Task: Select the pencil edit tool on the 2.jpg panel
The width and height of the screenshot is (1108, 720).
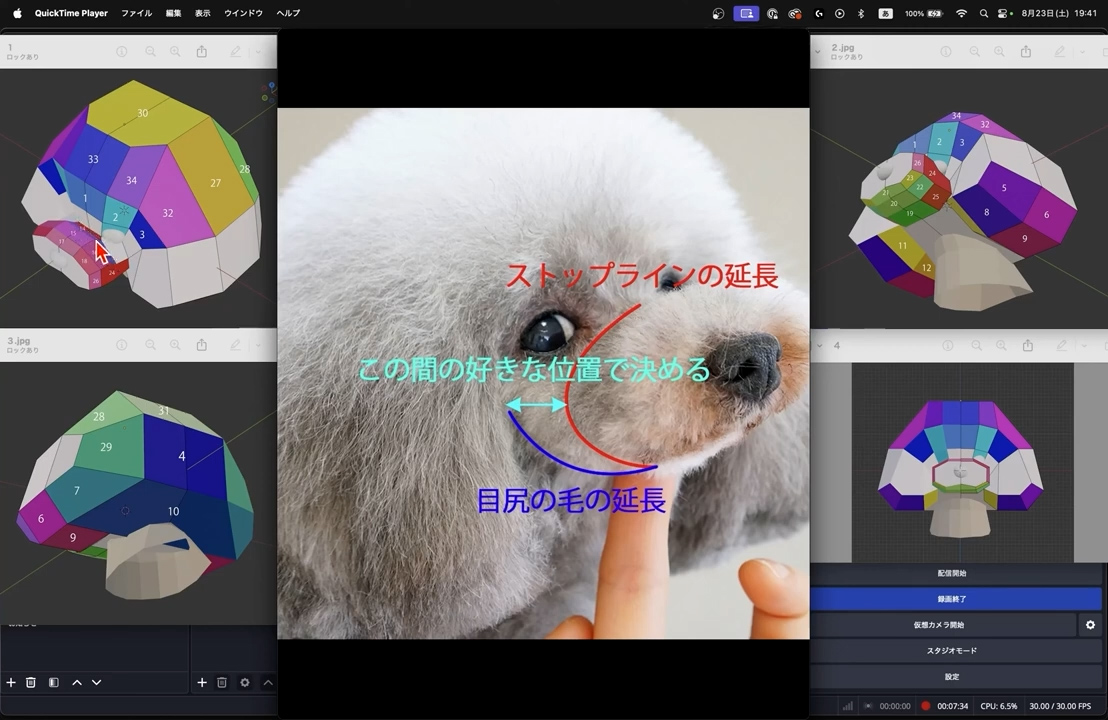Action: tap(1061, 51)
